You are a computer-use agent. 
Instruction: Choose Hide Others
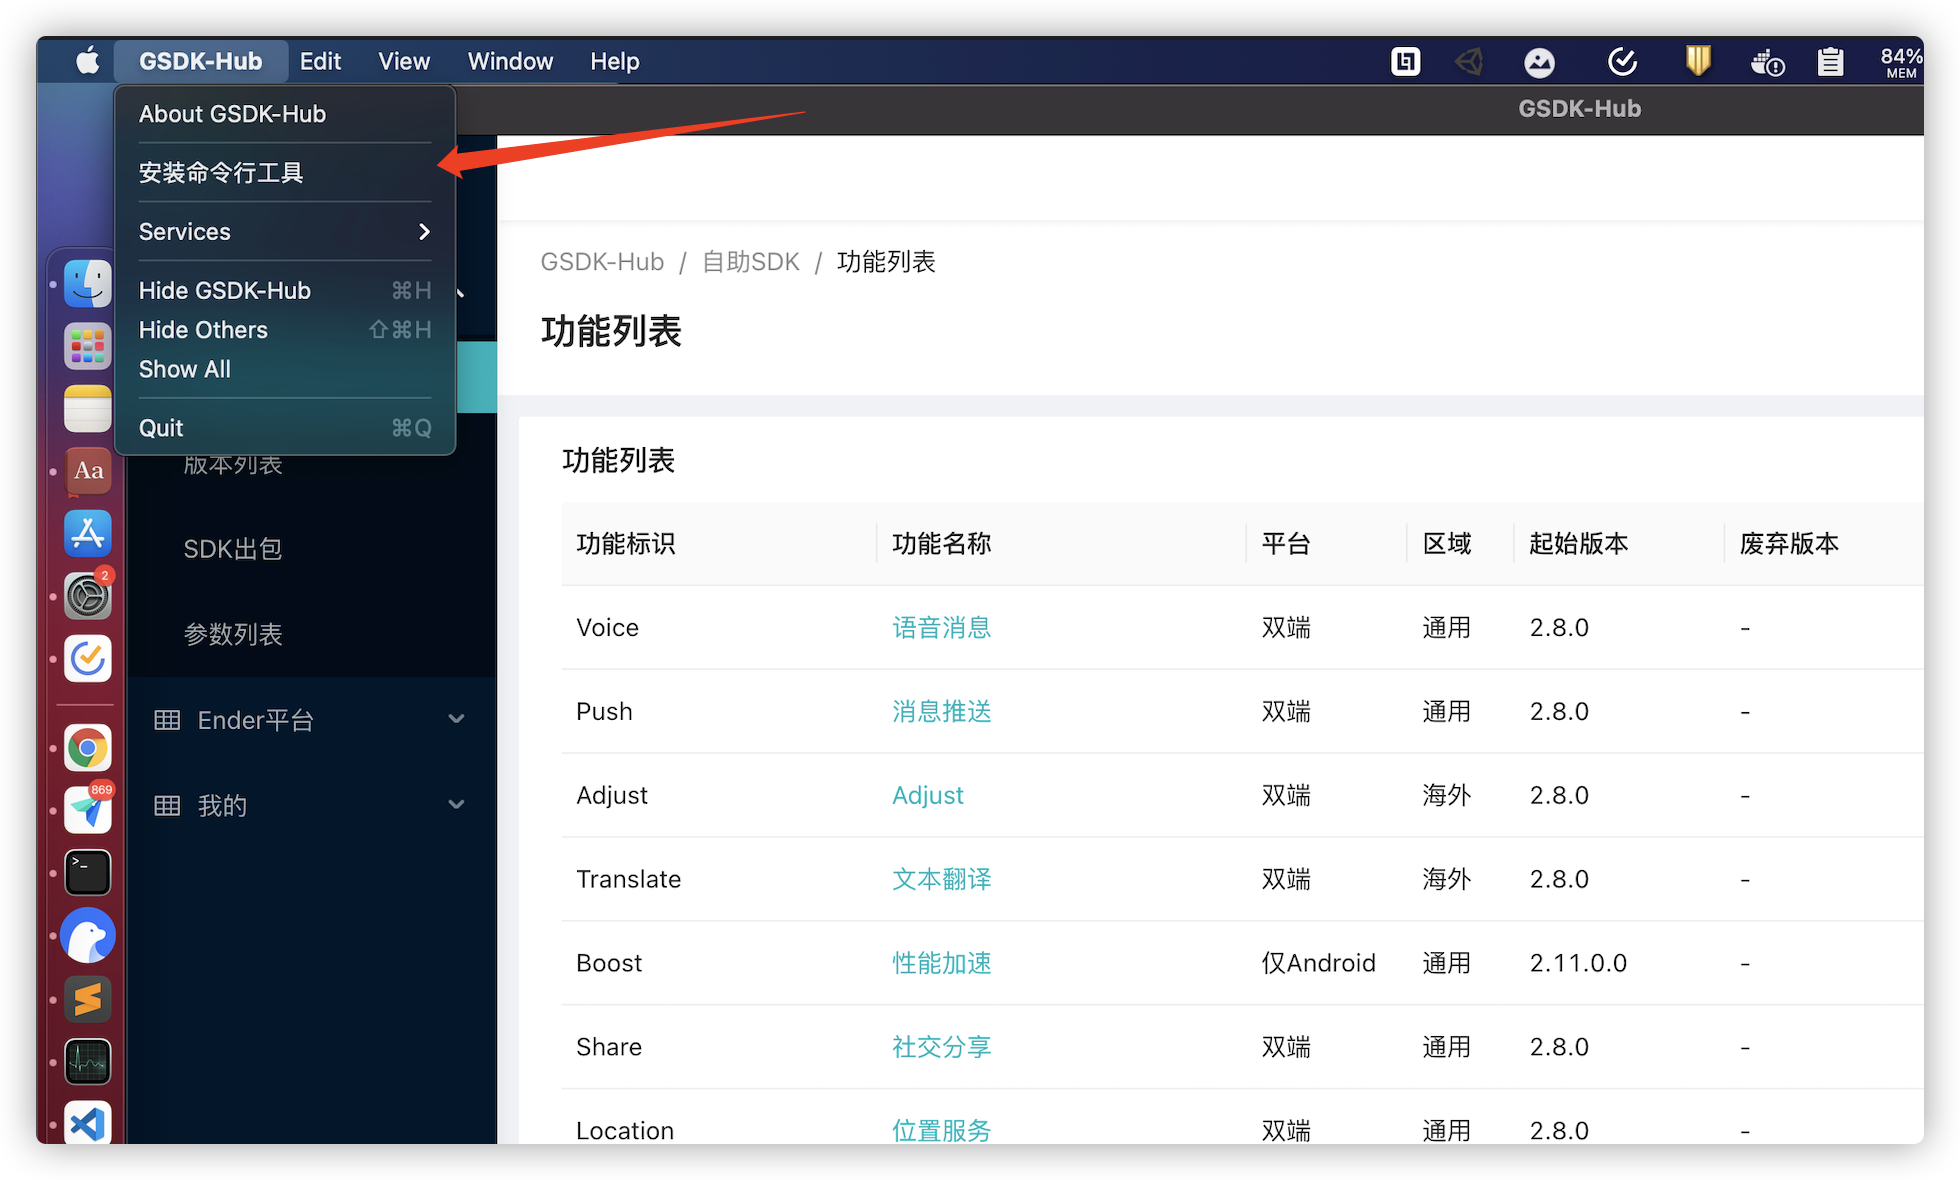click(x=285, y=330)
